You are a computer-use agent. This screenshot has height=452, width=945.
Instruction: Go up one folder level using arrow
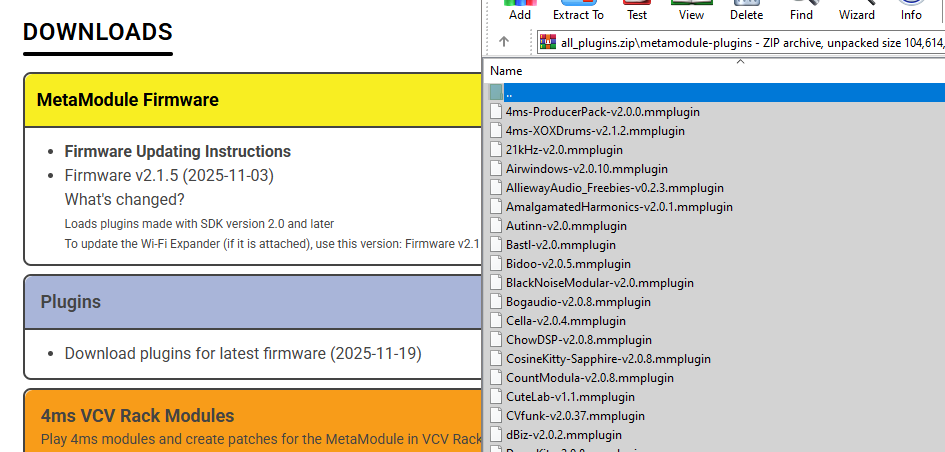click(504, 42)
